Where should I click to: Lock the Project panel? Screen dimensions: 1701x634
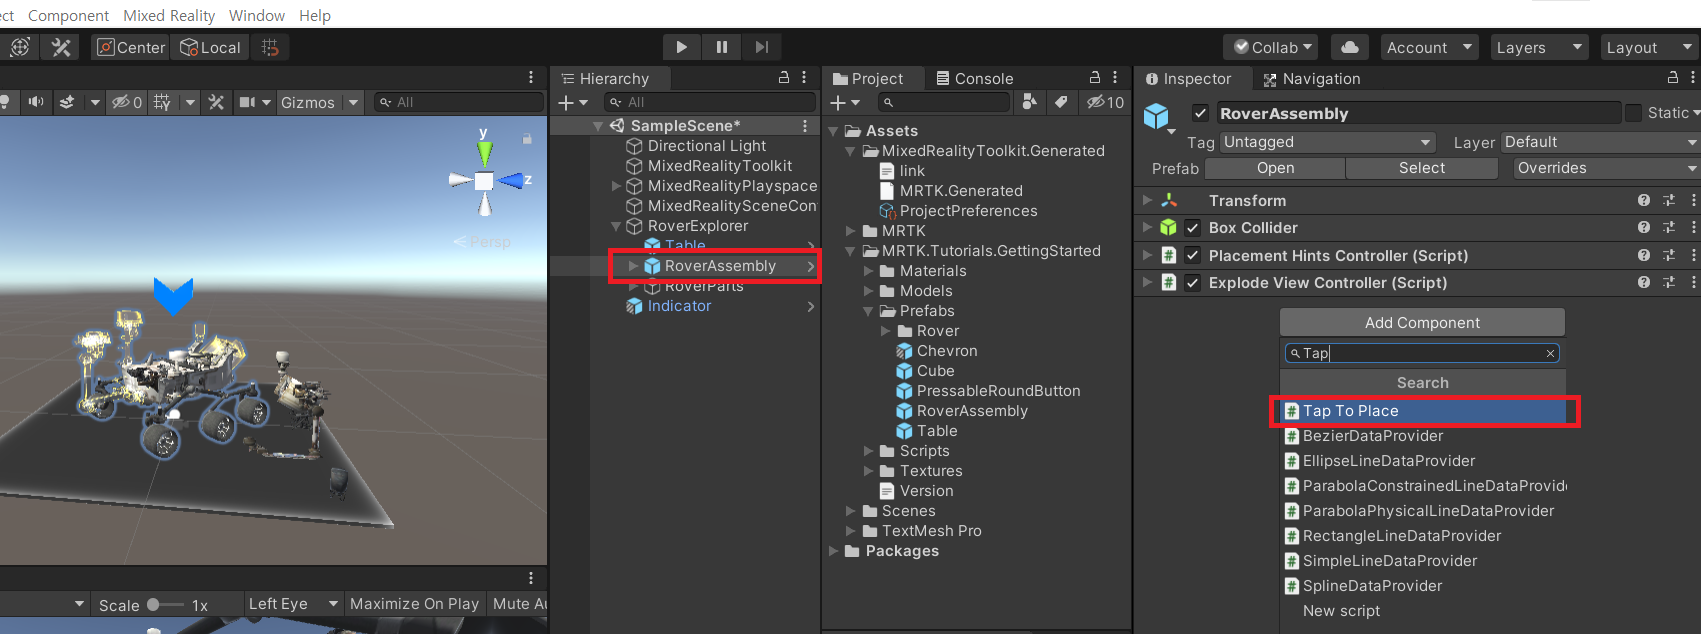[x=1095, y=77]
